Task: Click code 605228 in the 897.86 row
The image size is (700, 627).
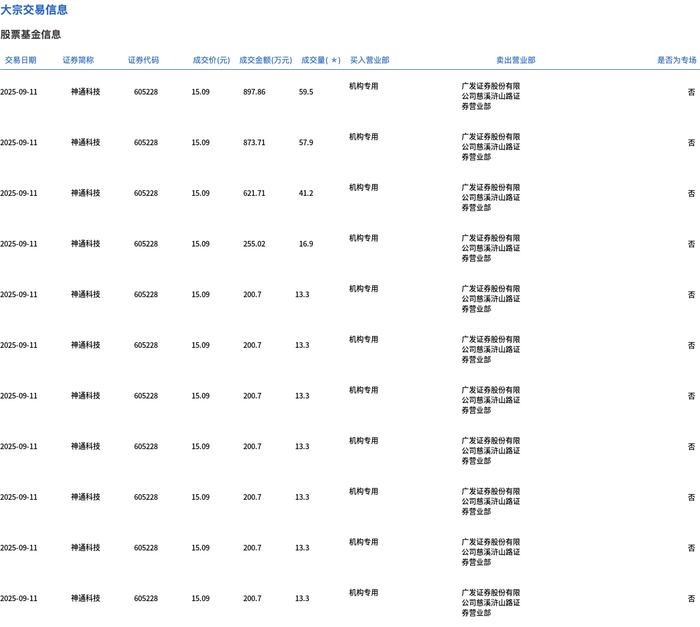Action: [146, 92]
